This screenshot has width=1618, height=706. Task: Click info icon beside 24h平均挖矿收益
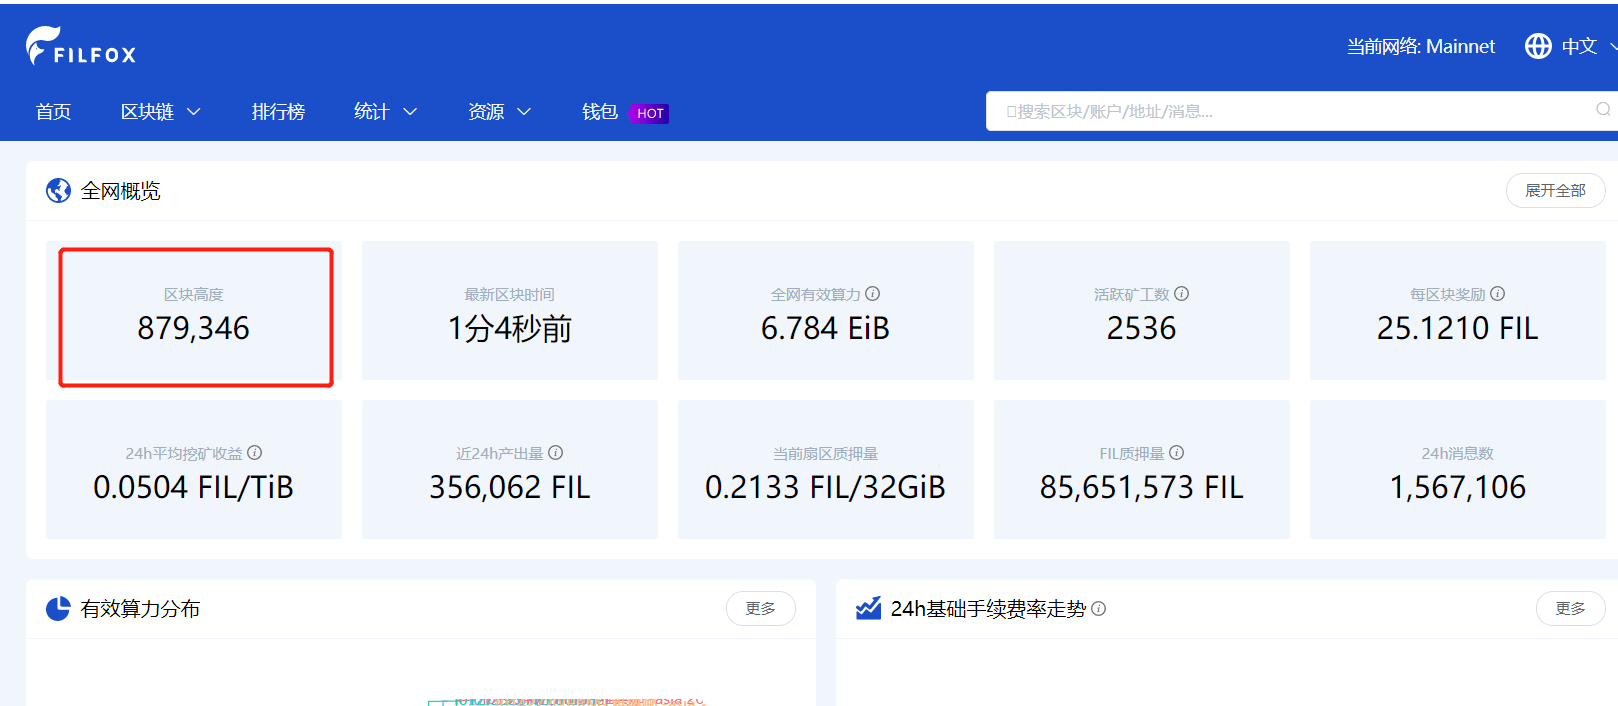click(x=255, y=453)
